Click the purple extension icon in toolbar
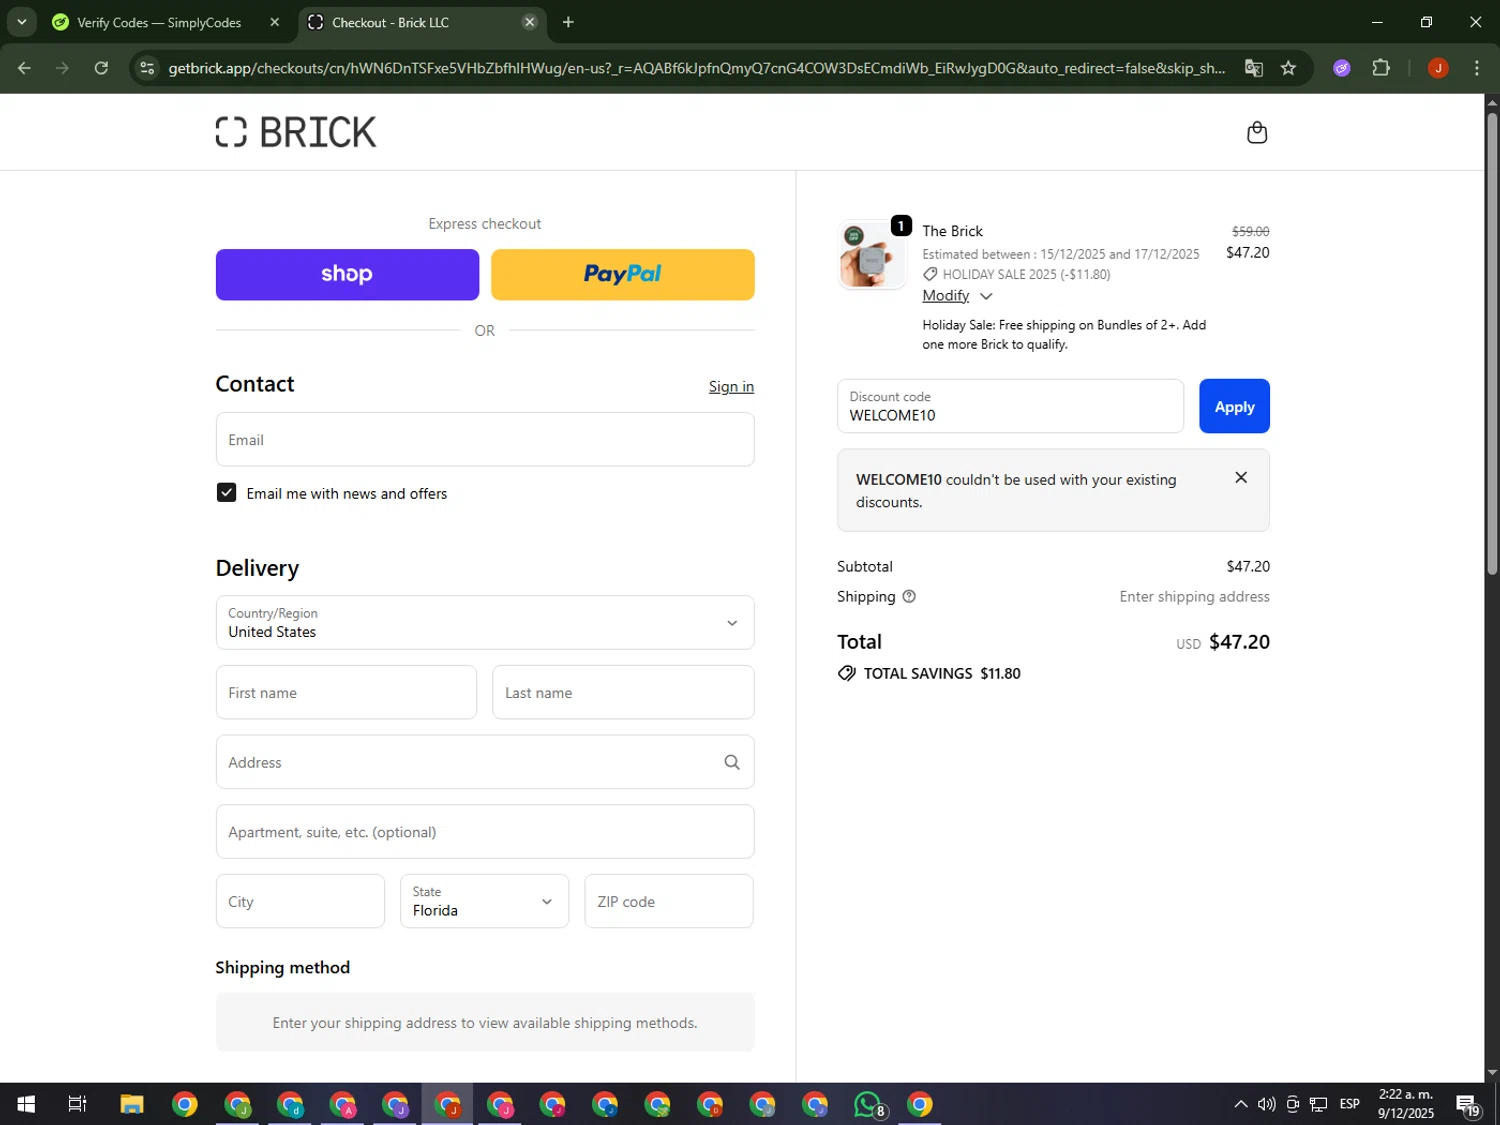 pos(1342,68)
